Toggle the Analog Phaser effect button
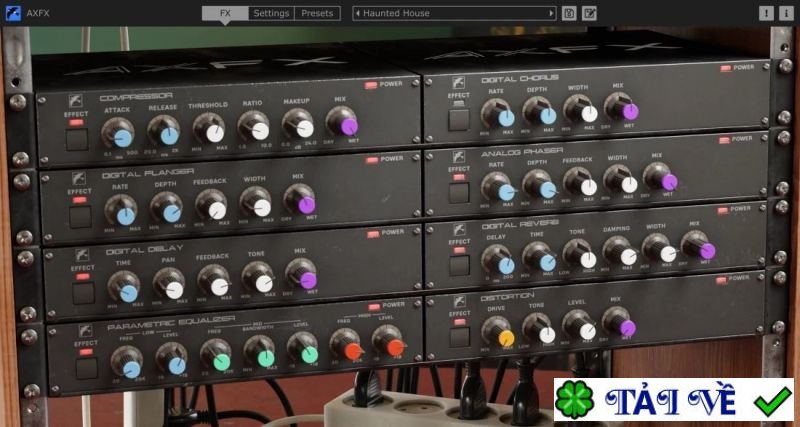The image size is (800, 427). (459, 193)
